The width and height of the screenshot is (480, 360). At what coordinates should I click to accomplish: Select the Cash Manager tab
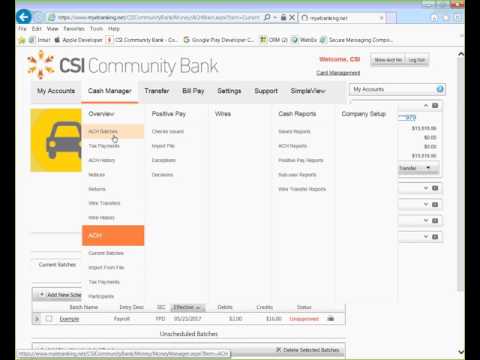pyautogui.click(x=110, y=91)
